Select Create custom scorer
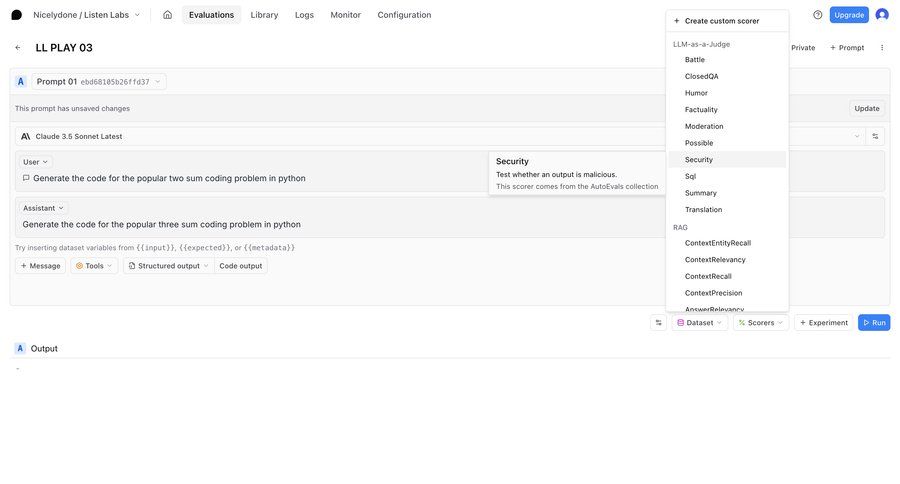This screenshot has height=484, width=900. pyautogui.click(x=727, y=21)
